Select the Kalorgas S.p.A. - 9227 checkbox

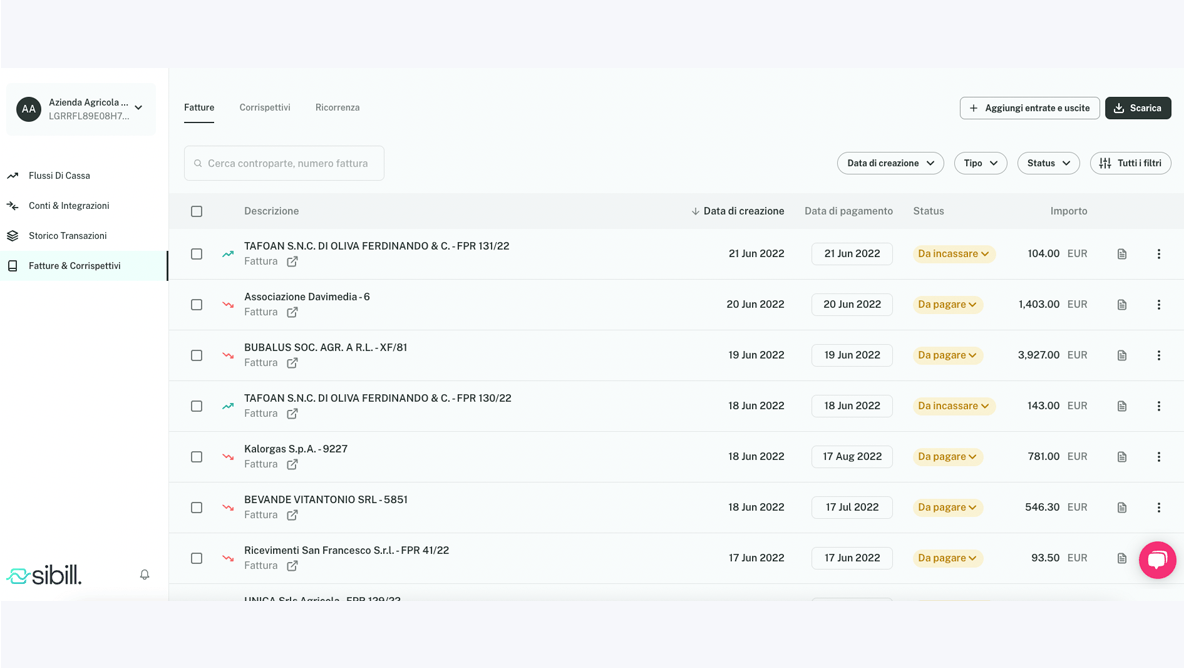point(197,457)
